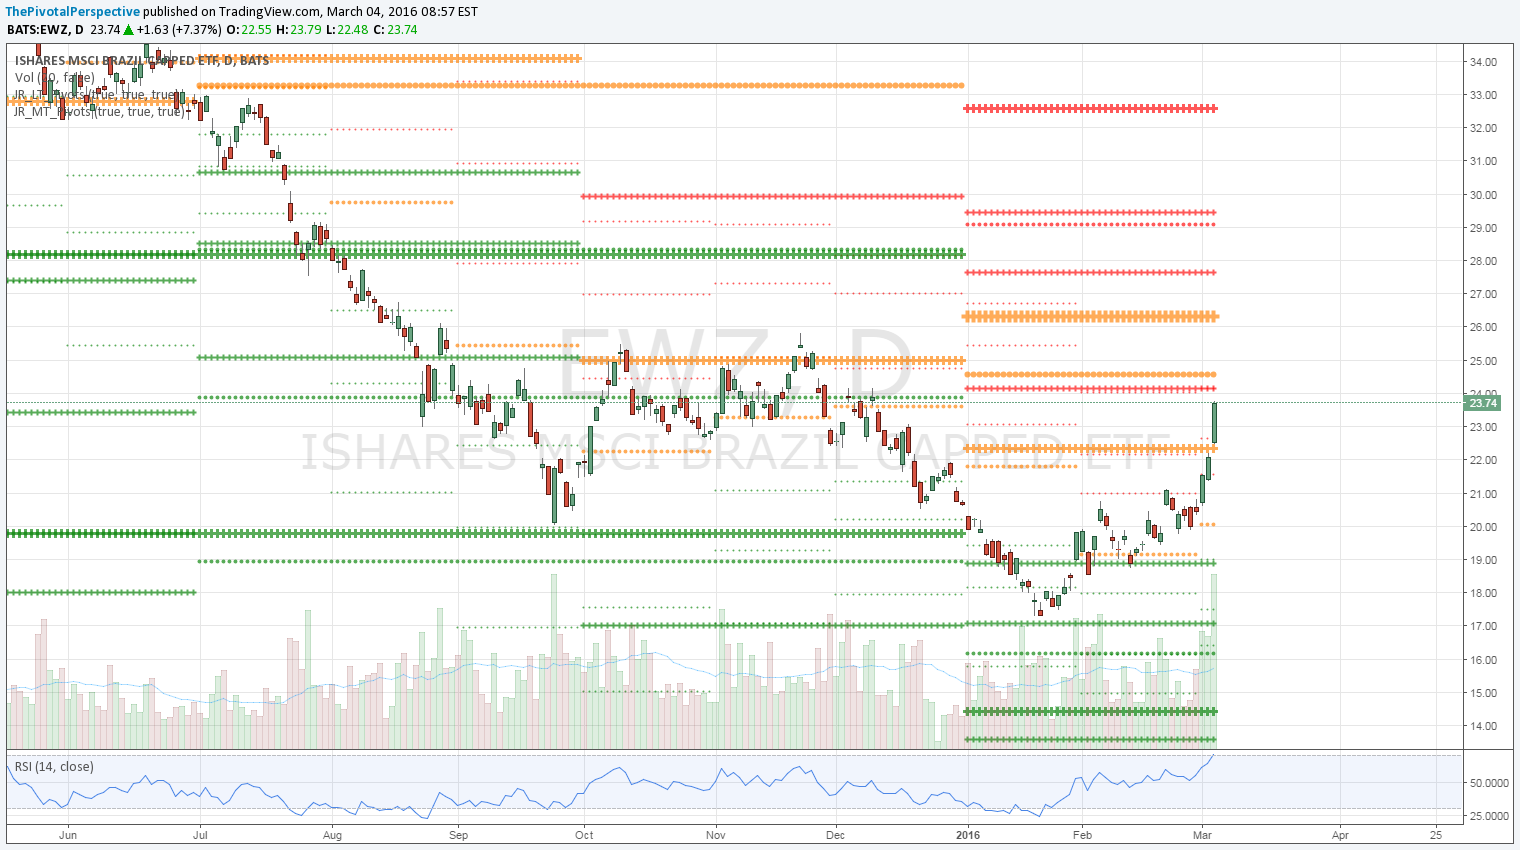
Task: Select the JR_MT_Pivots indicator legend
Action: click(x=100, y=111)
